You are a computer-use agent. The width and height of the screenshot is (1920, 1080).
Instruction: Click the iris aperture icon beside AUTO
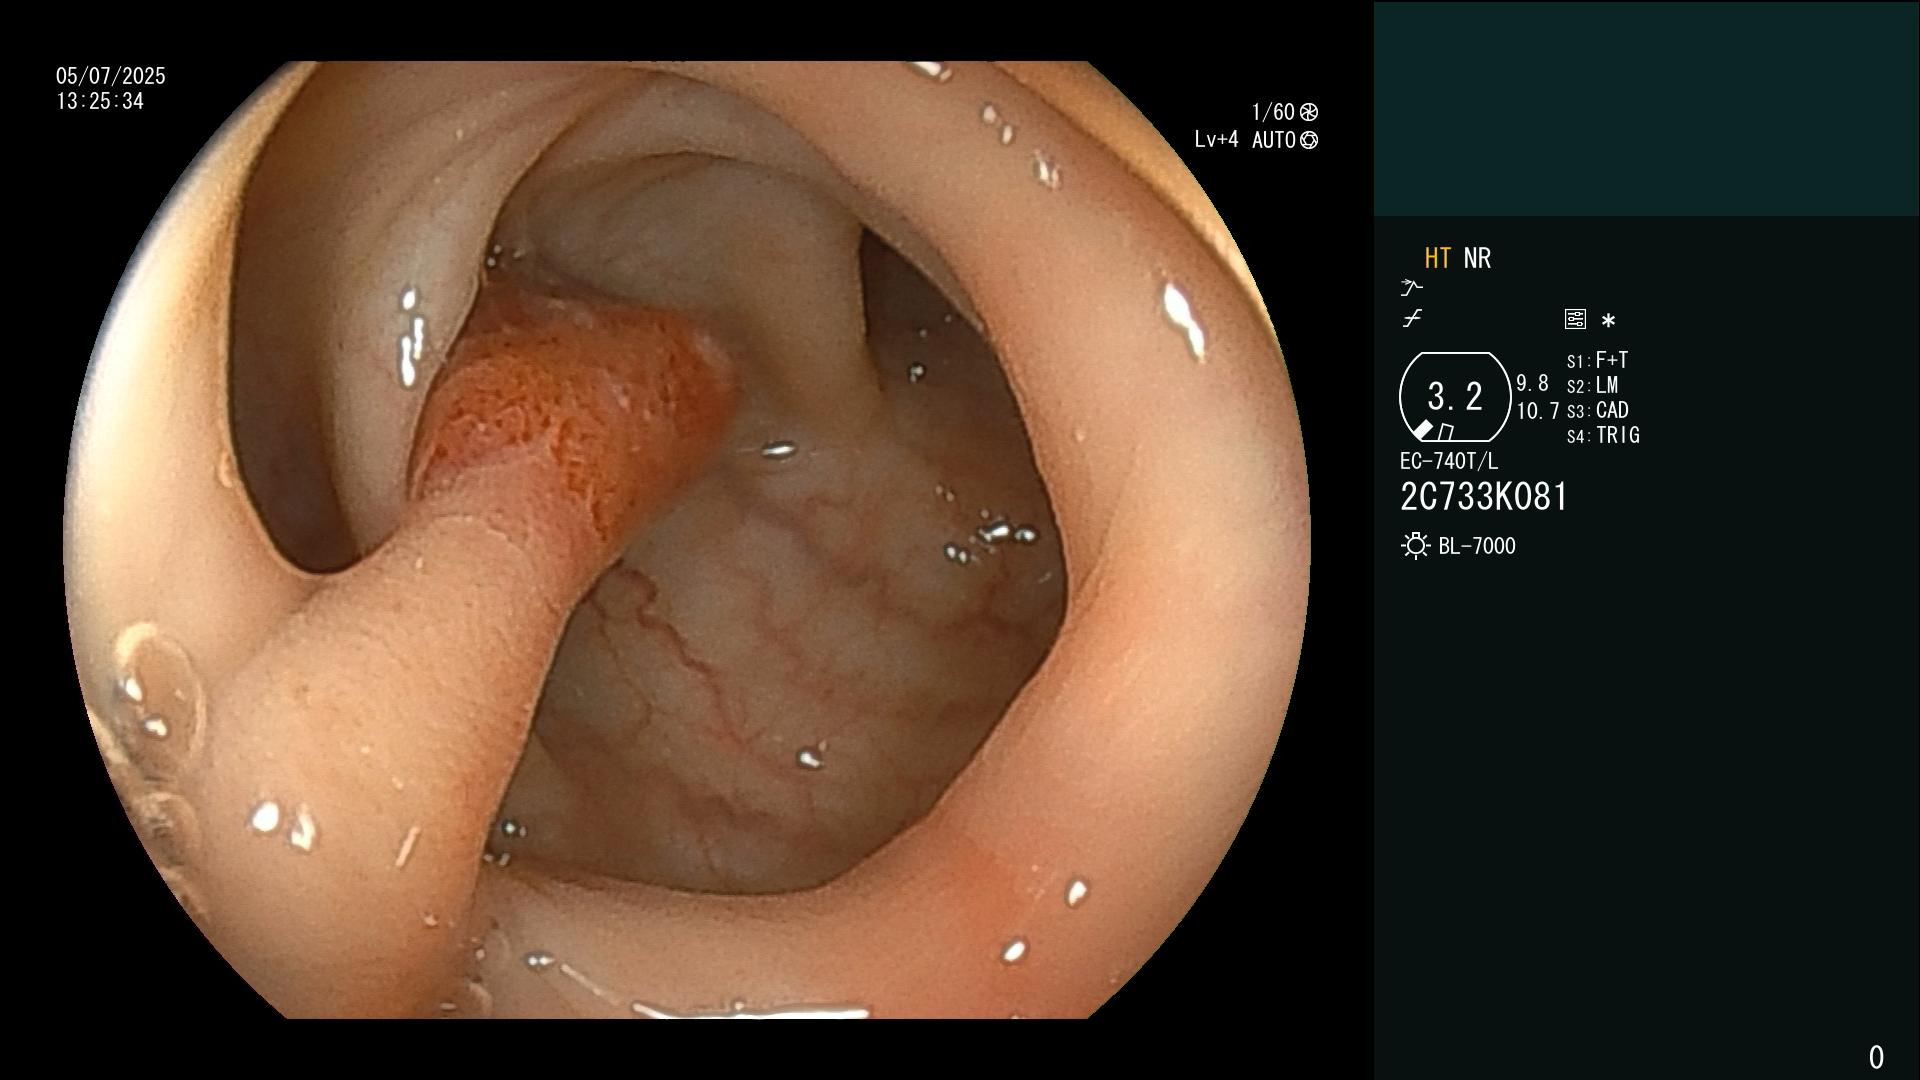pyautogui.click(x=1309, y=140)
